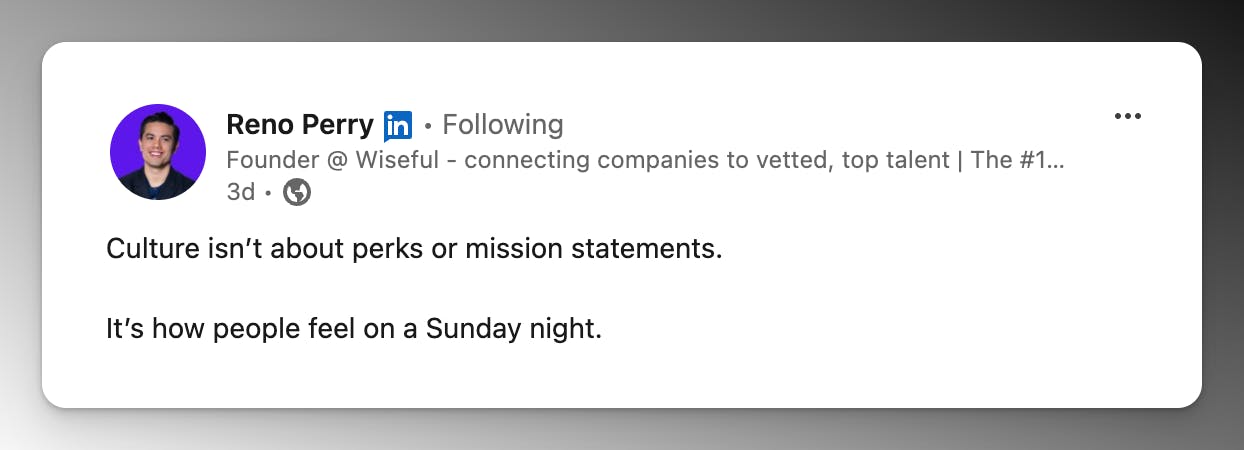1244x450 pixels.
Task: Click the words Sunday night
Action: 514,328
